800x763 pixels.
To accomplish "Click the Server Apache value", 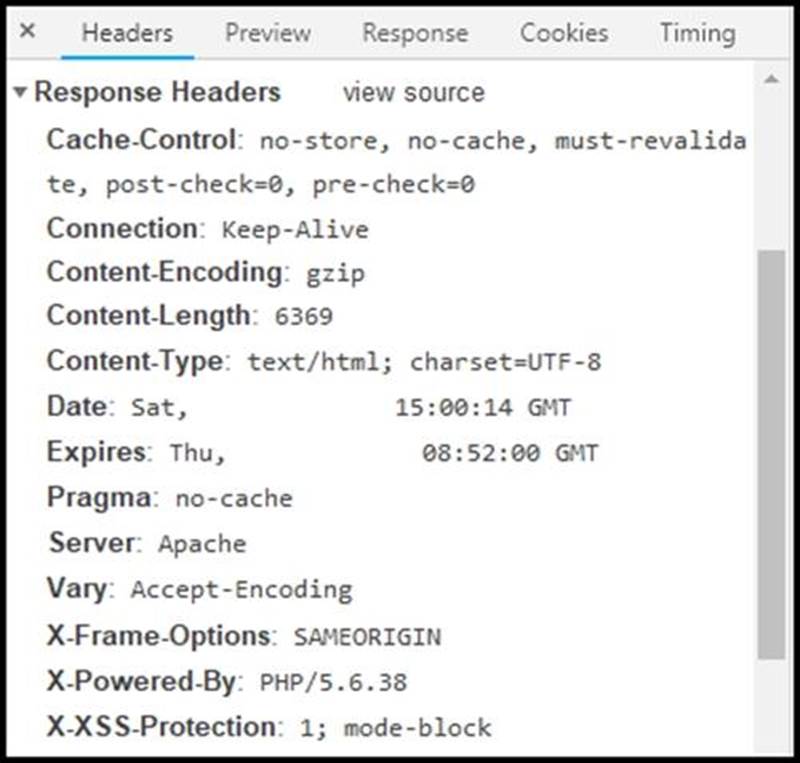I will 202,544.
